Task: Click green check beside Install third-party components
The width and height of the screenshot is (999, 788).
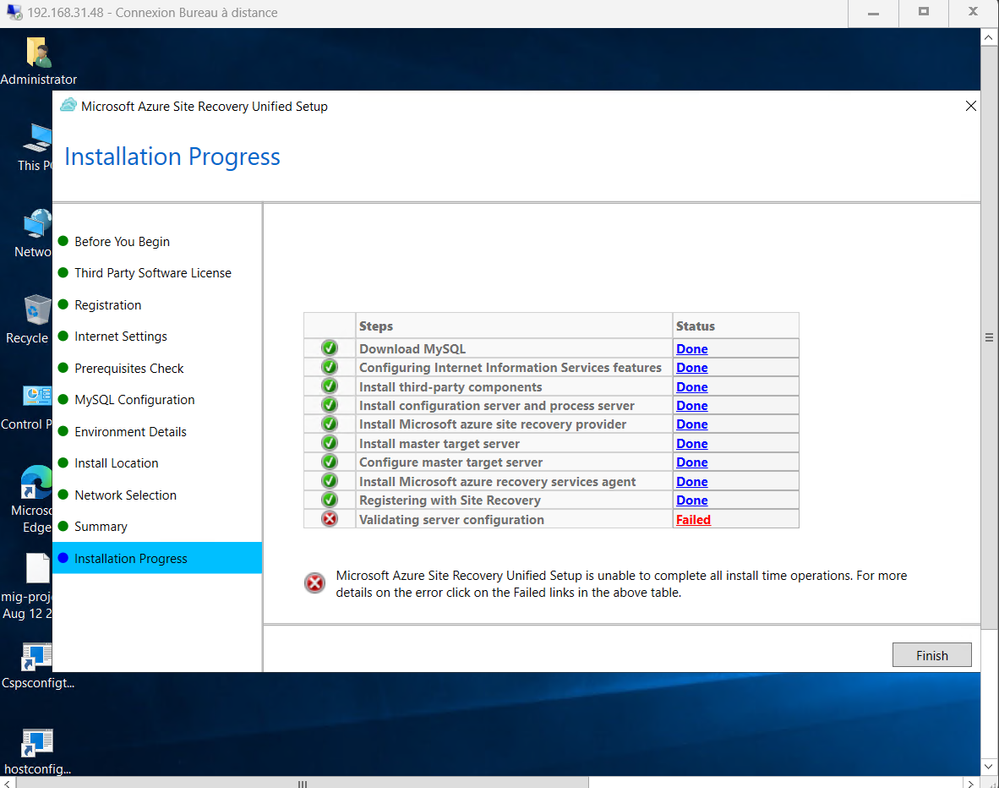Action: pos(329,386)
